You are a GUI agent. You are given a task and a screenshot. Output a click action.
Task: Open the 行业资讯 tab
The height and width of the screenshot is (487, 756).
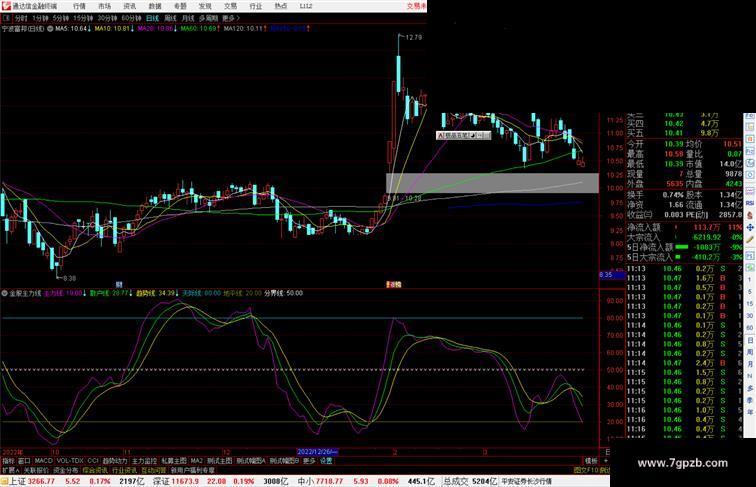coord(124,470)
